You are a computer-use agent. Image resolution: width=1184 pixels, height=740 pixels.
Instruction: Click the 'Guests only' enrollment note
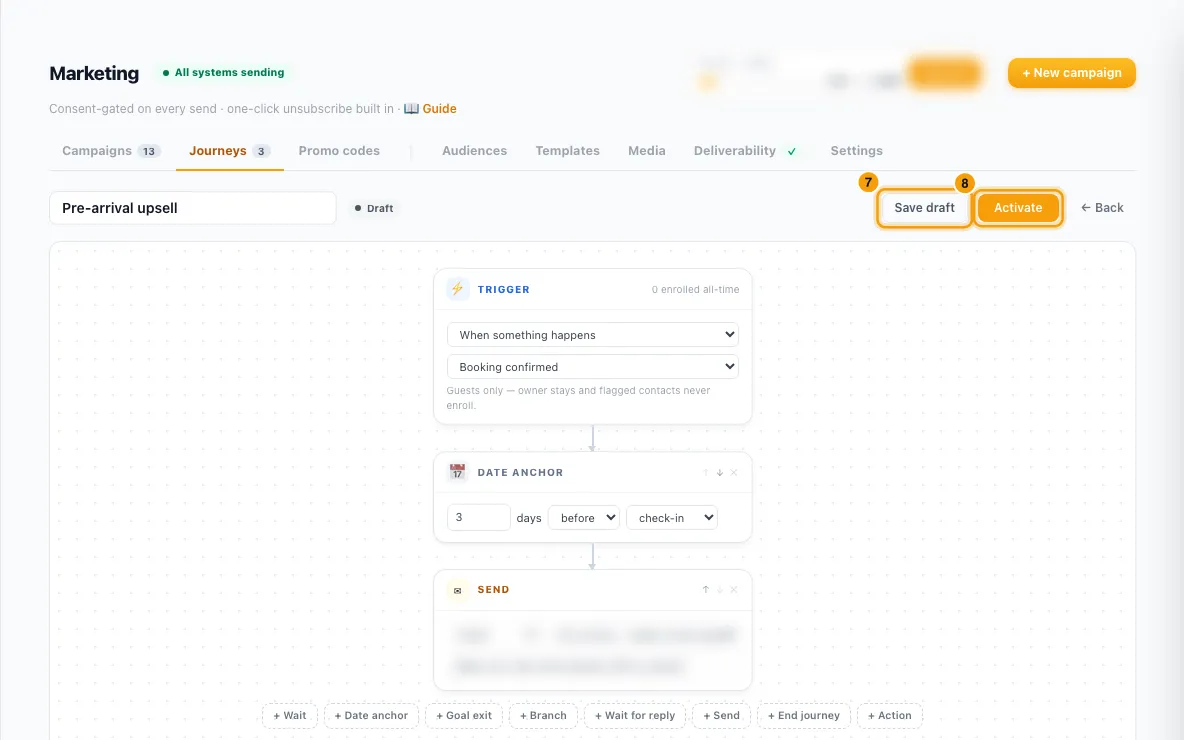pos(578,398)
